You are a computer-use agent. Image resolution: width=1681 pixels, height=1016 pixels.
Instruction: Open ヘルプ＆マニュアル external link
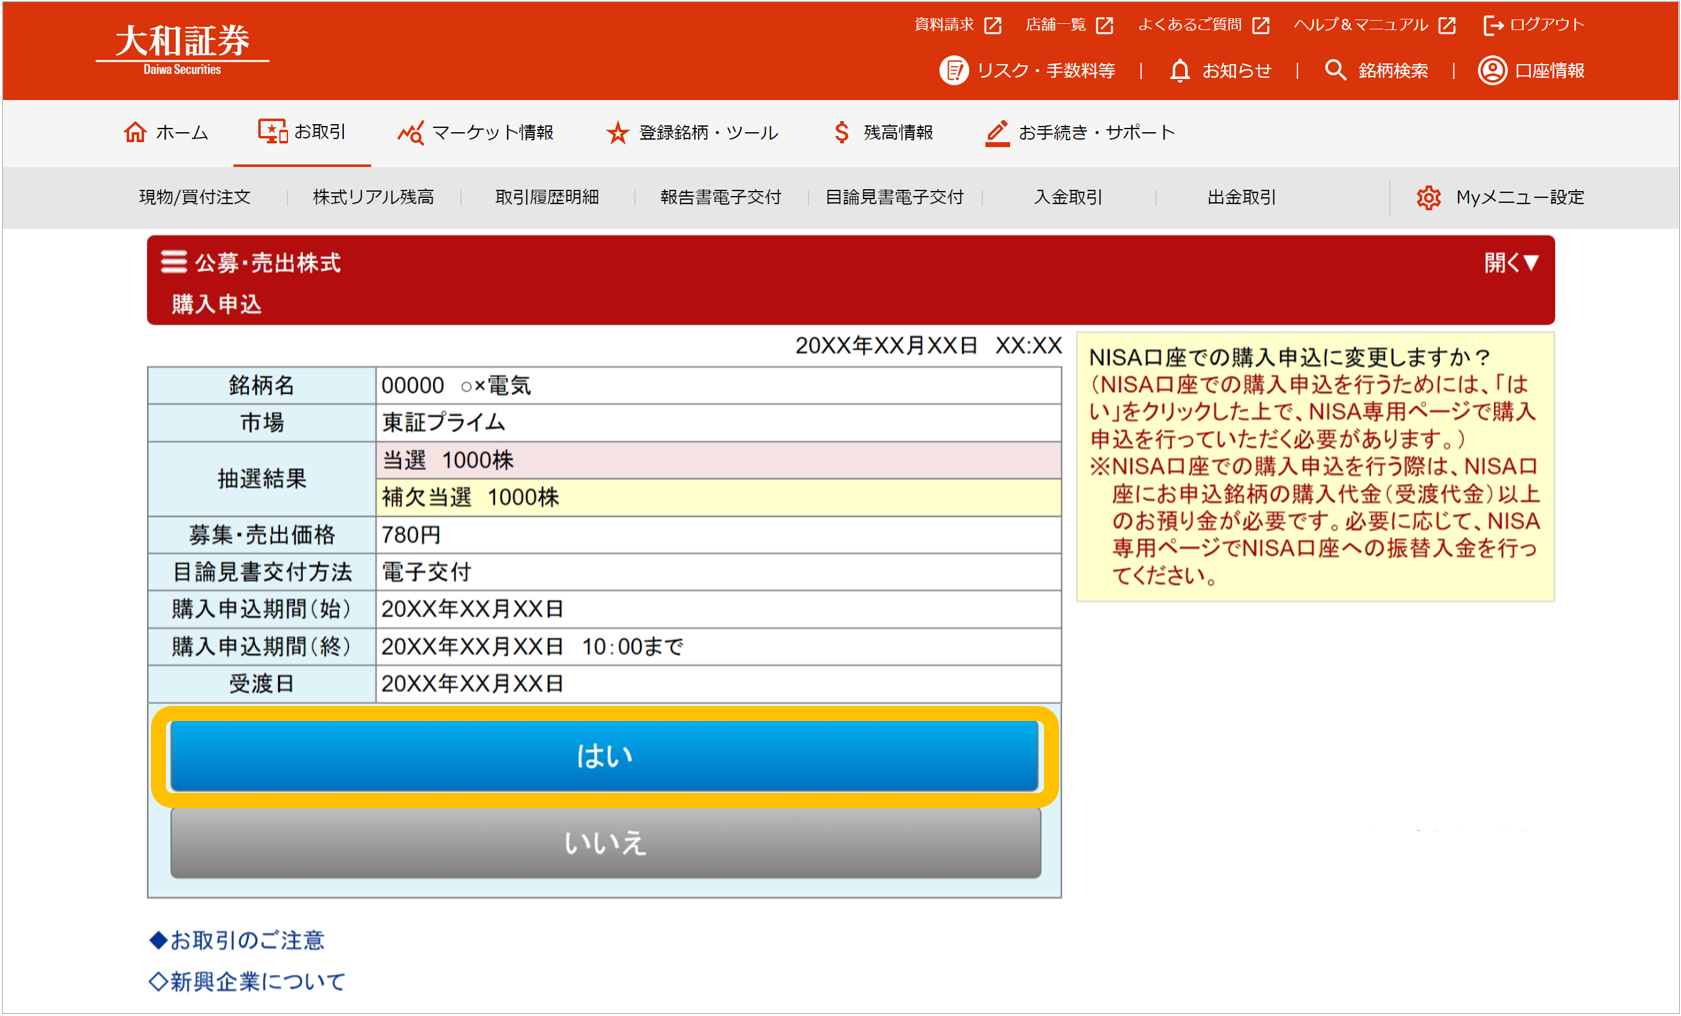pyautogui.click(x=1373, y=25)
